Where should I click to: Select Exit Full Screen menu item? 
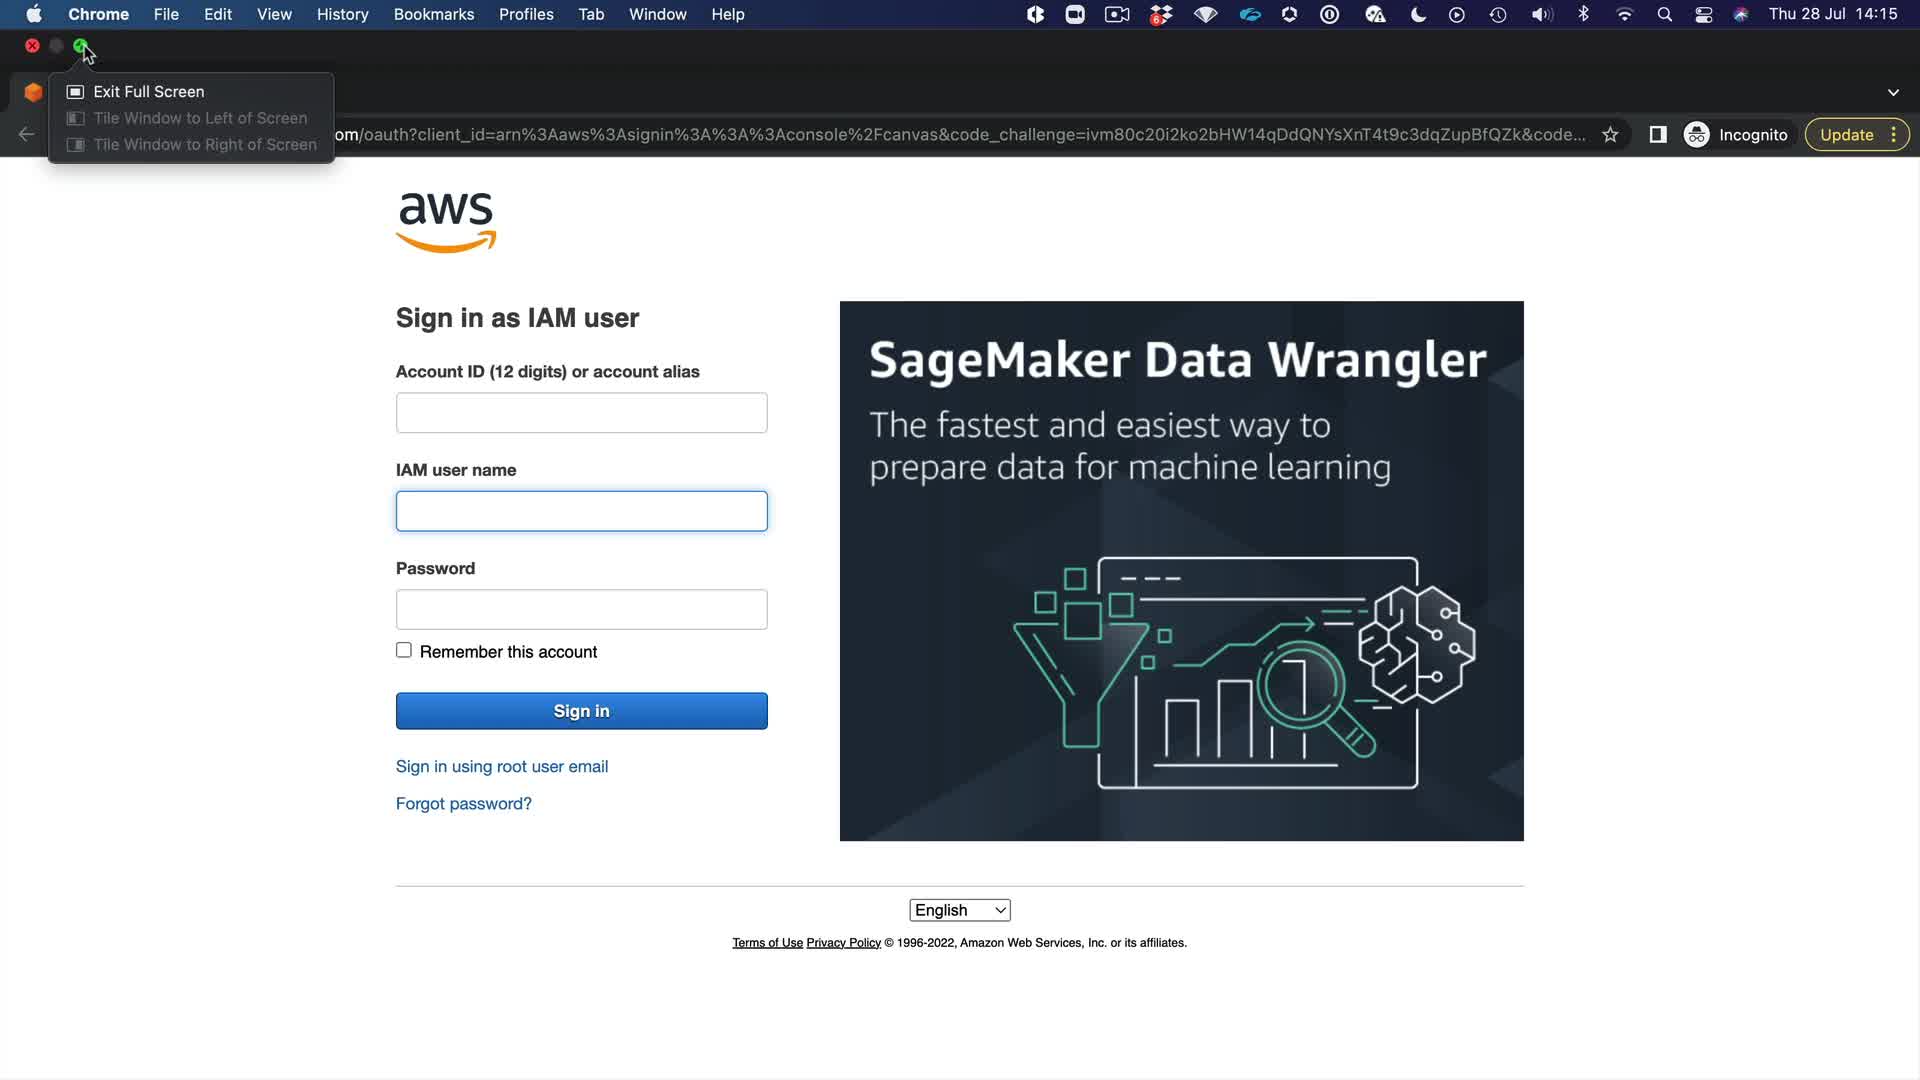click(149, 92)
